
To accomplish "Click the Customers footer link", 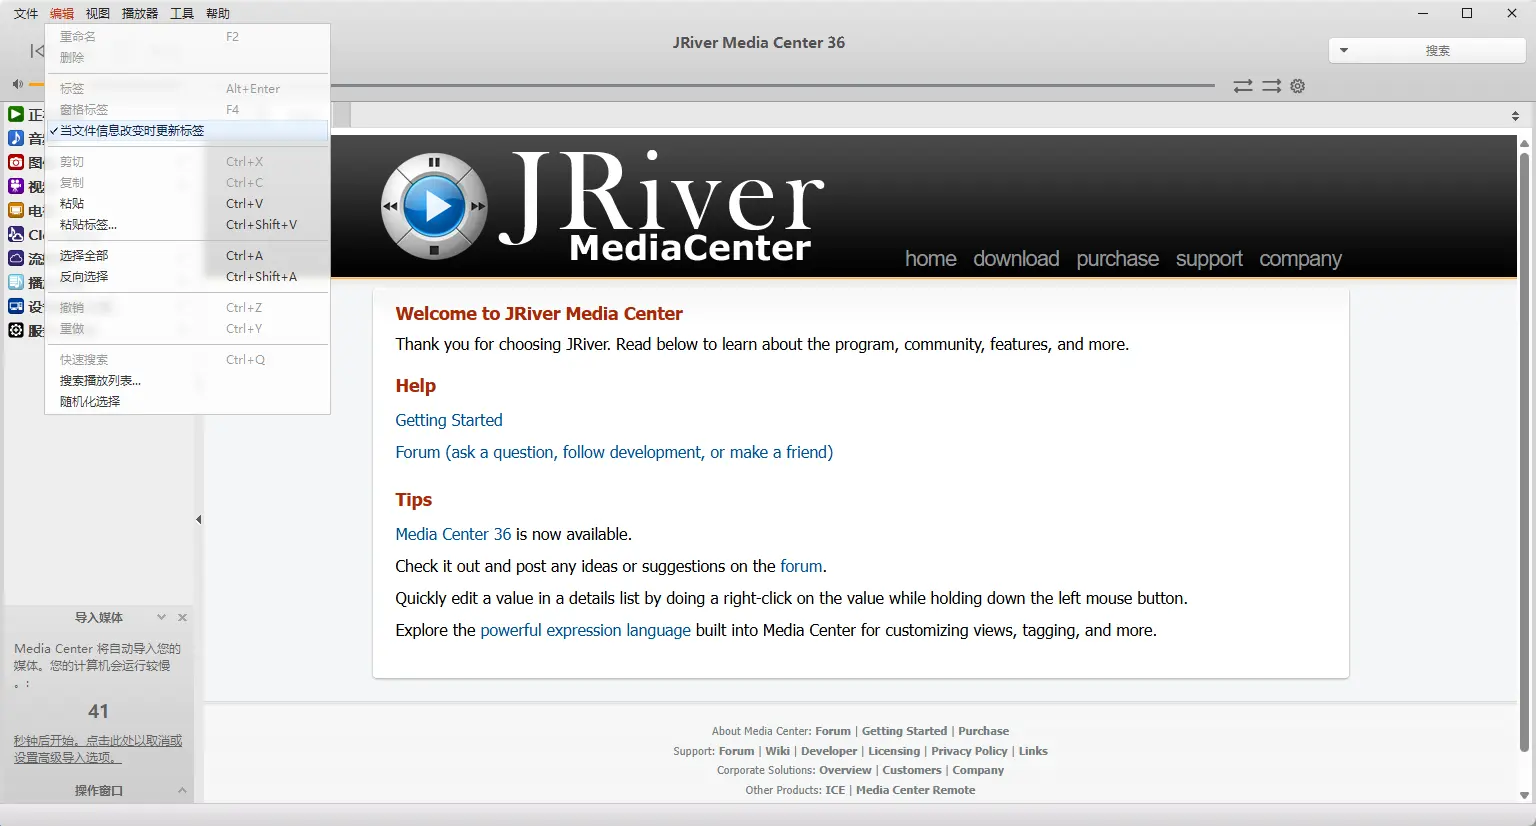I will pyautogui.click(x=912, y=770).
